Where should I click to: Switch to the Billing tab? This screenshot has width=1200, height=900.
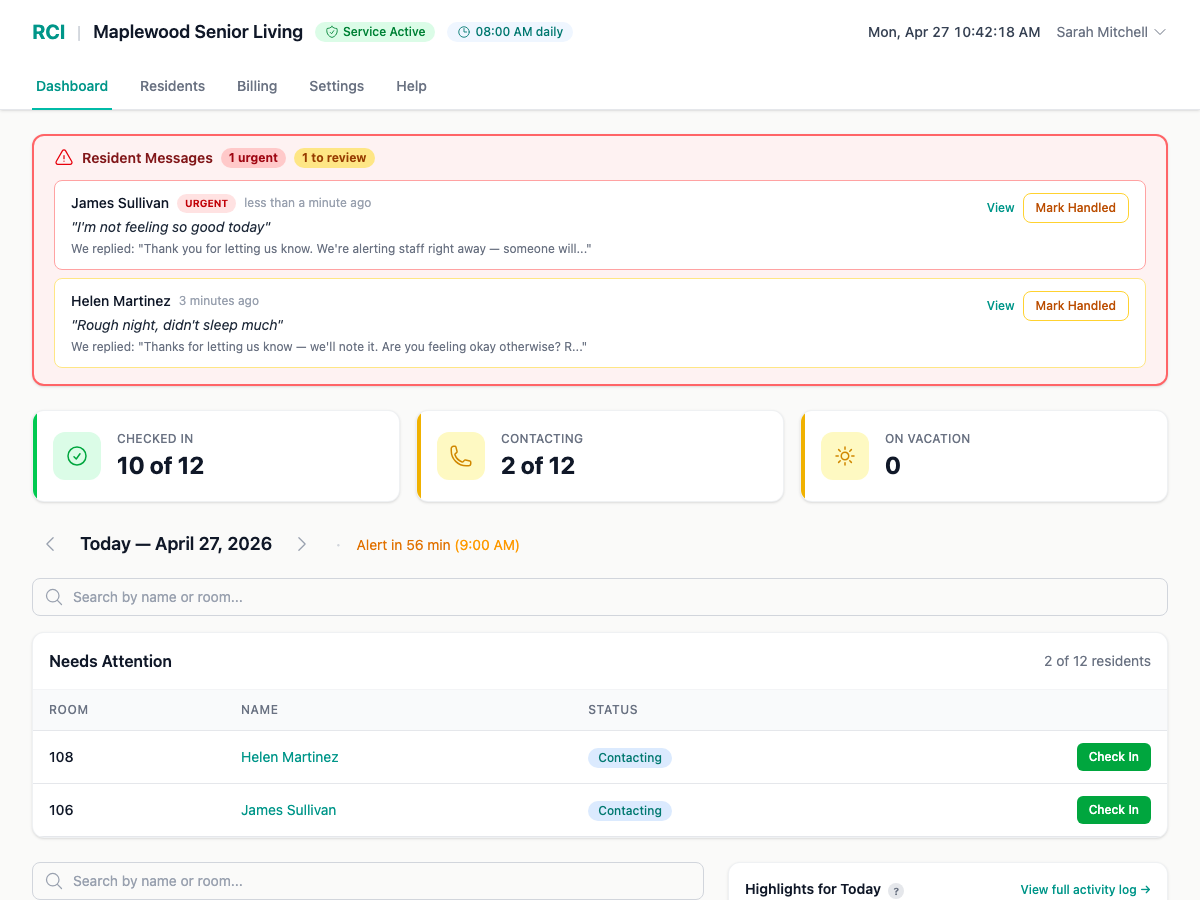[257, 86]
